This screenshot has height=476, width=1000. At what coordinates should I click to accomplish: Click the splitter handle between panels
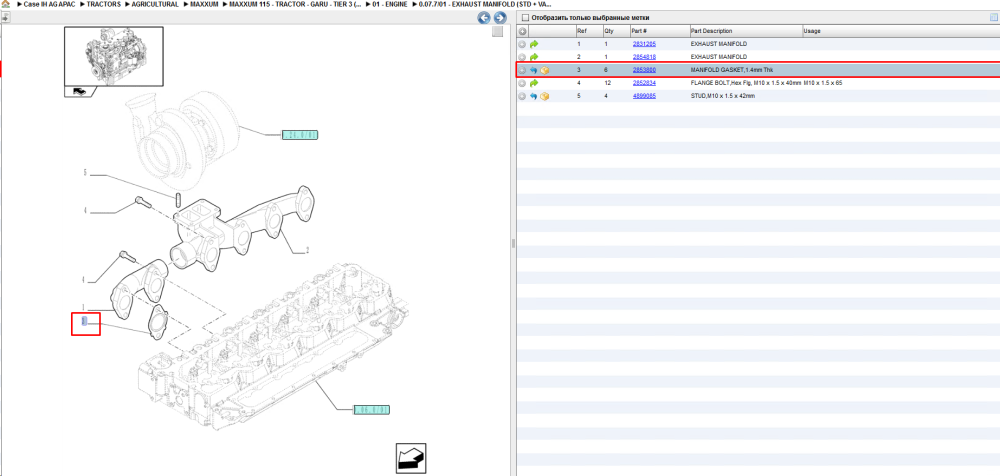(x=513, y=244)
